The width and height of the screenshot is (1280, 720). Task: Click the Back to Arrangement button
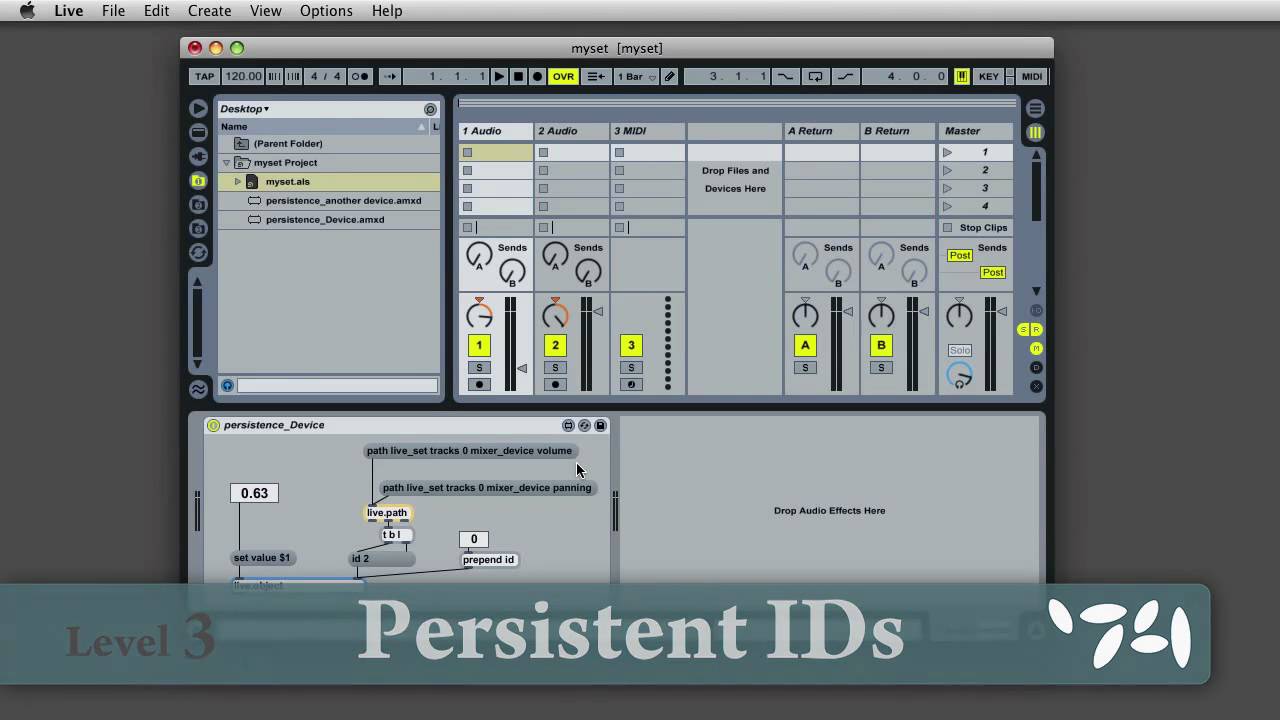click(x=596, y=77)
